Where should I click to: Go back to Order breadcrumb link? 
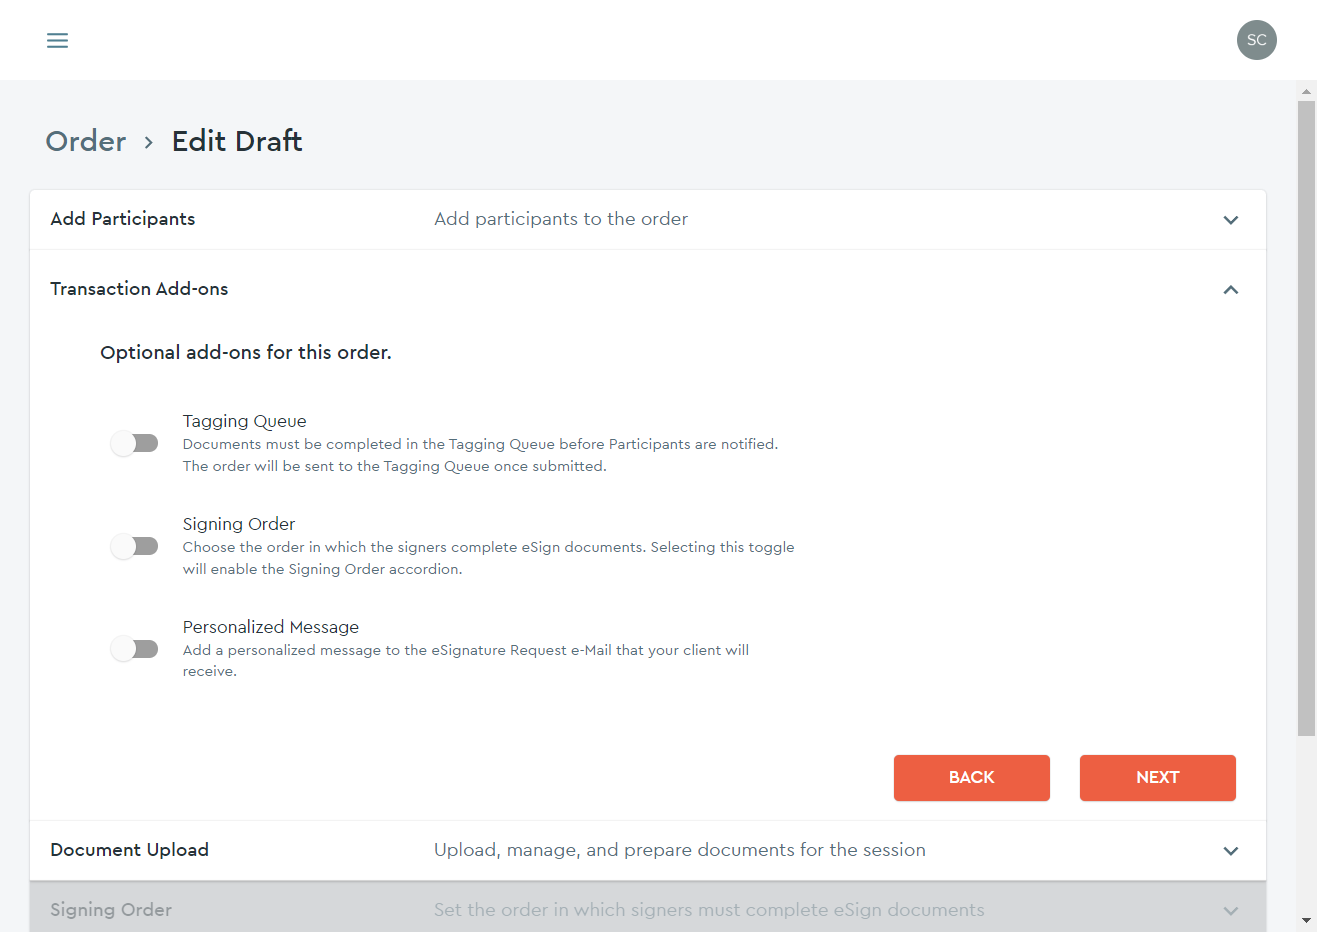point(86,141)
